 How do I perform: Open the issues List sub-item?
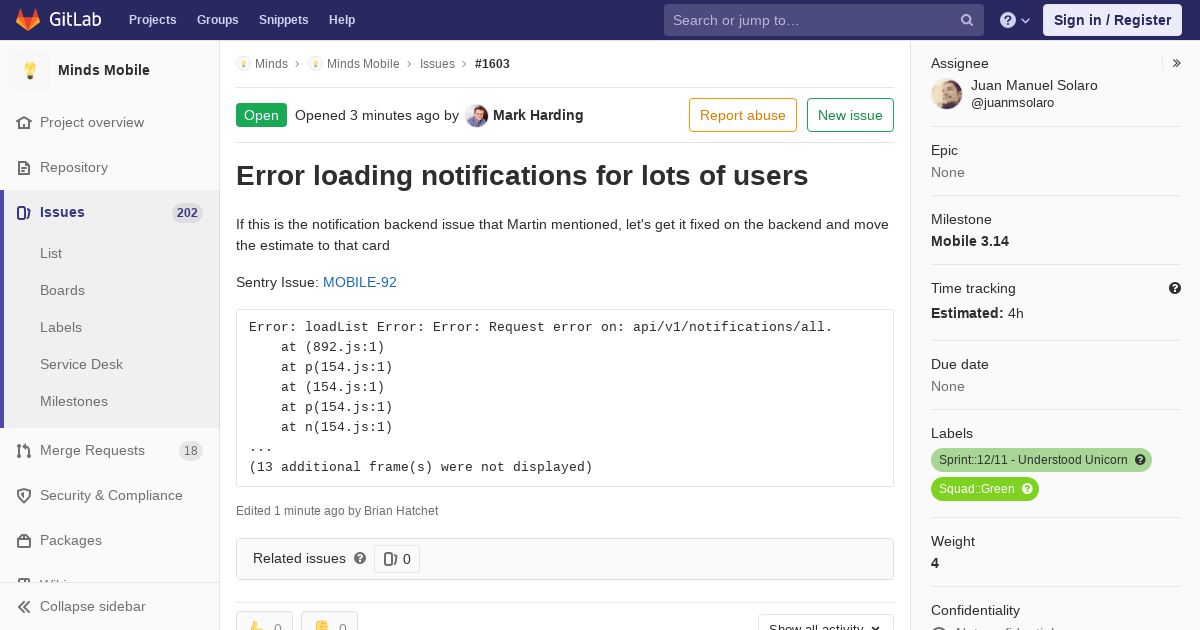(51, 253)
